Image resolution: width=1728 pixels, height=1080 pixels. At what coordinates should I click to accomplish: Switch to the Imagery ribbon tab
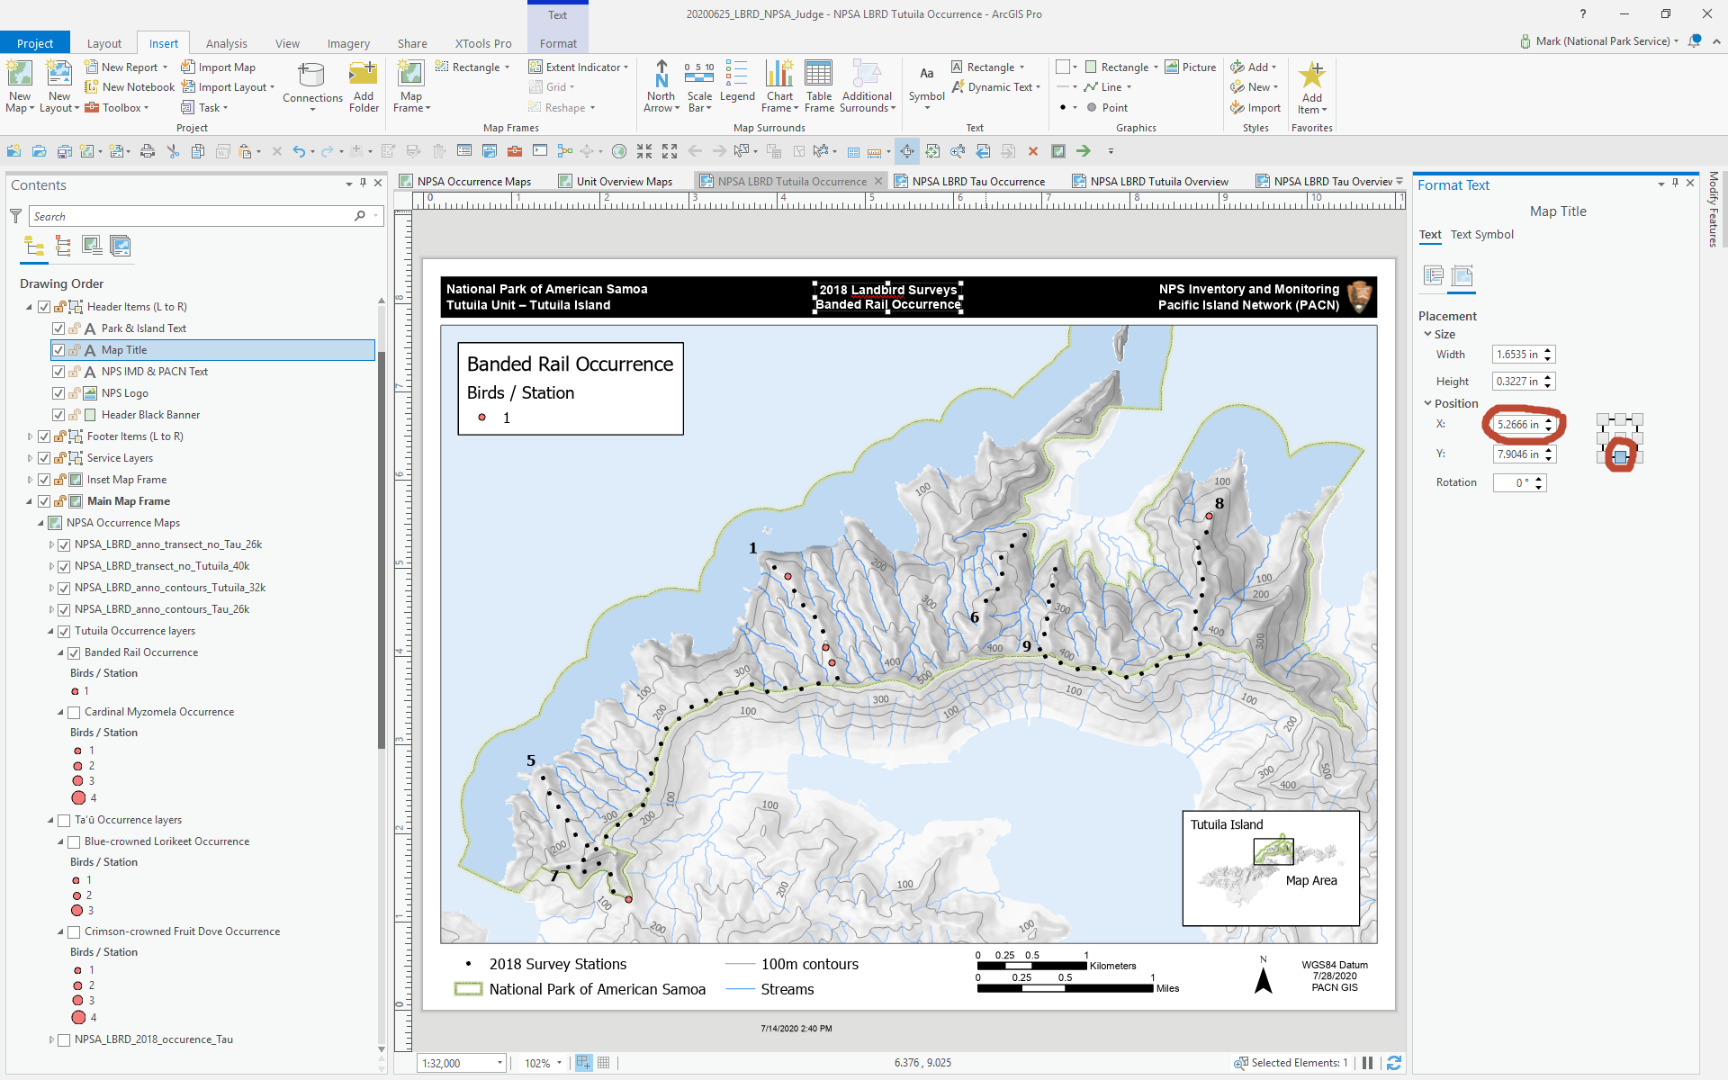click(348, 43)
